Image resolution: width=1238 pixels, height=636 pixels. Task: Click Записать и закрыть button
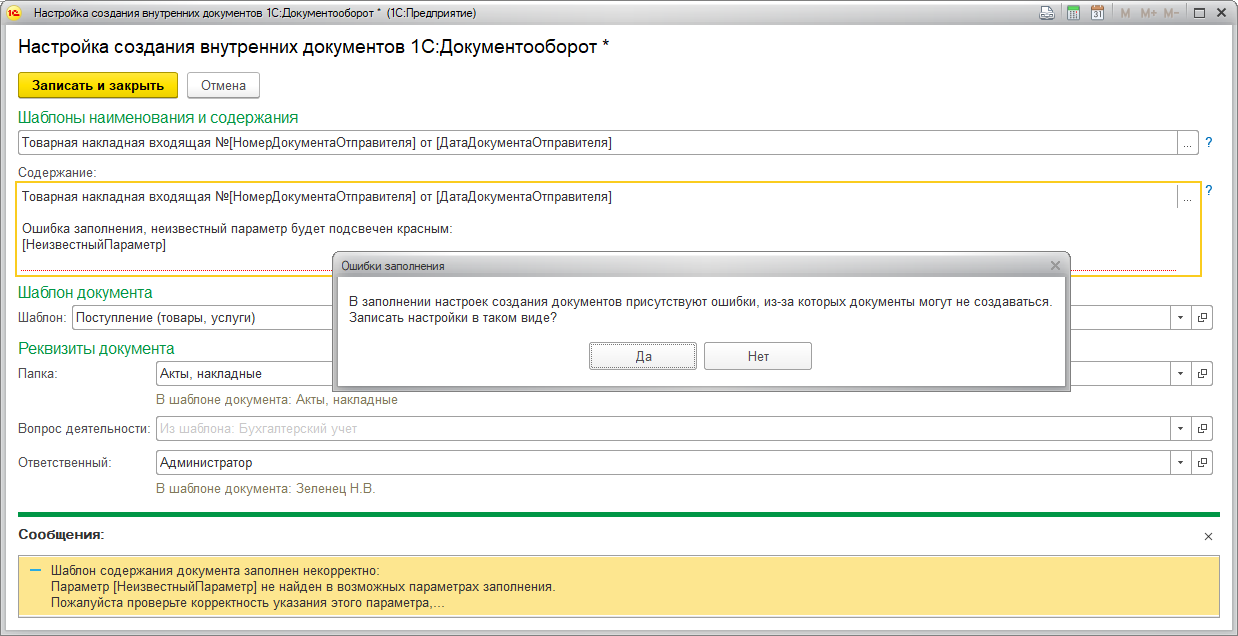click(x=98, y=85)
